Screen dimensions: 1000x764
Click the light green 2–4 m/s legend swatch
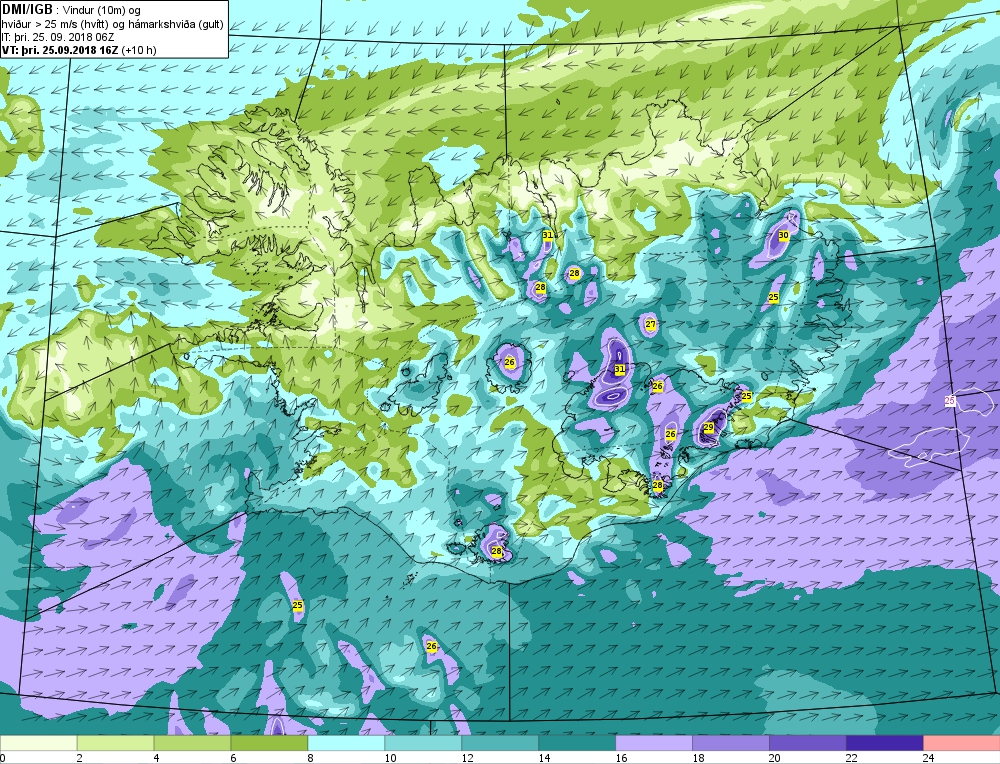(115, 743)
